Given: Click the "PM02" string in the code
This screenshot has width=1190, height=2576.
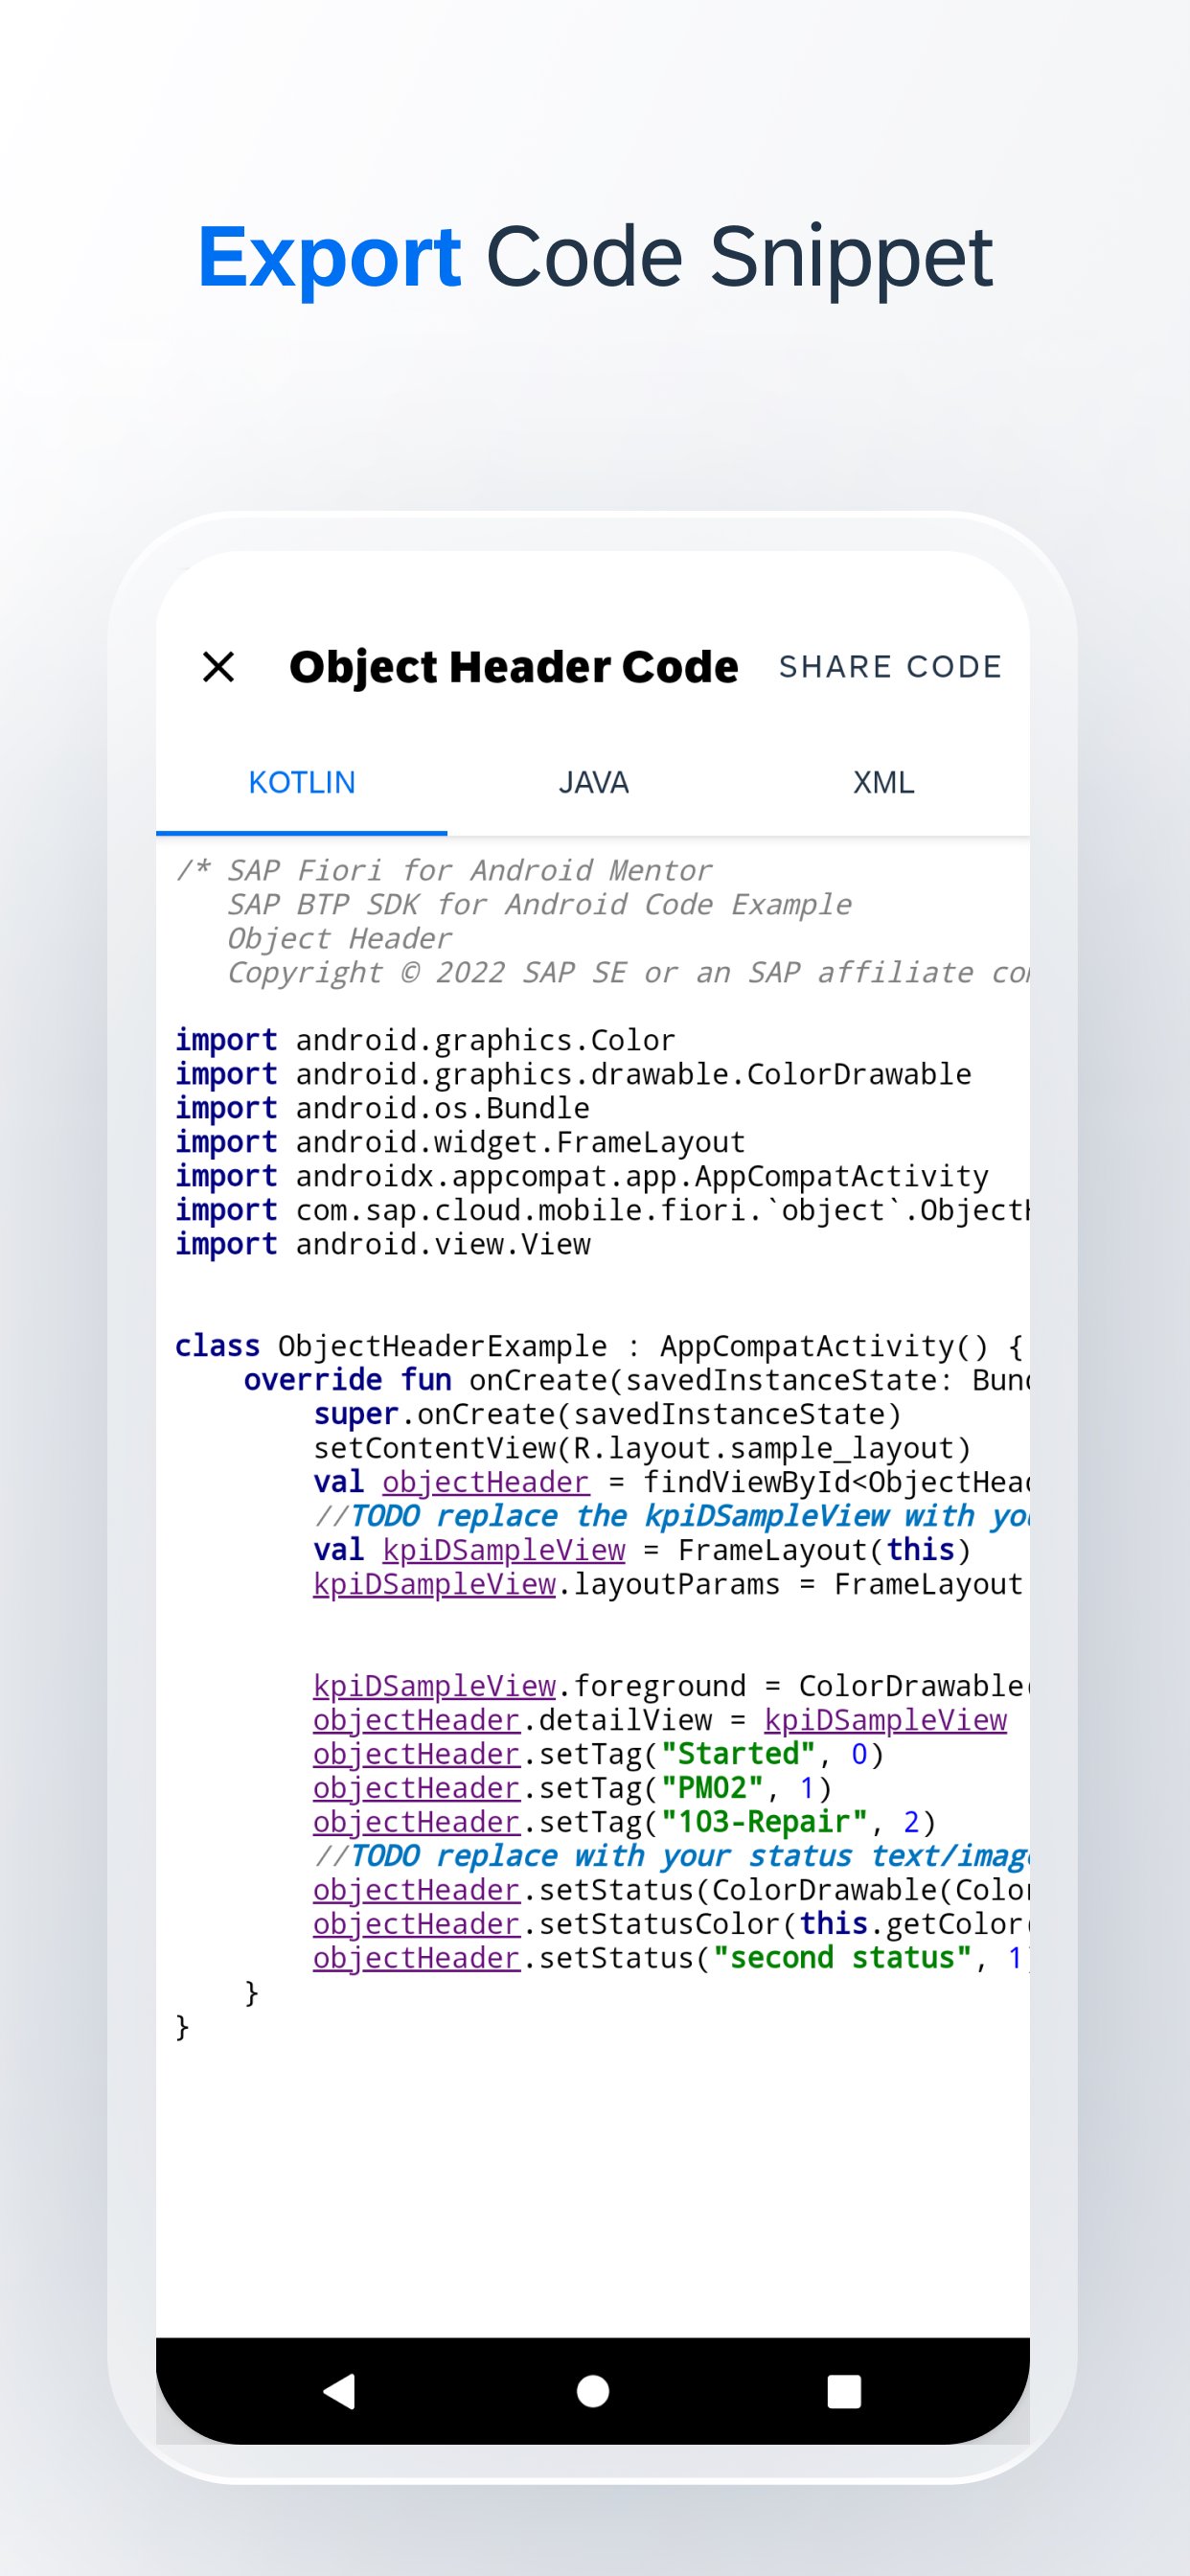Looking at the screenshot, I should click(x=712, y=1788).
